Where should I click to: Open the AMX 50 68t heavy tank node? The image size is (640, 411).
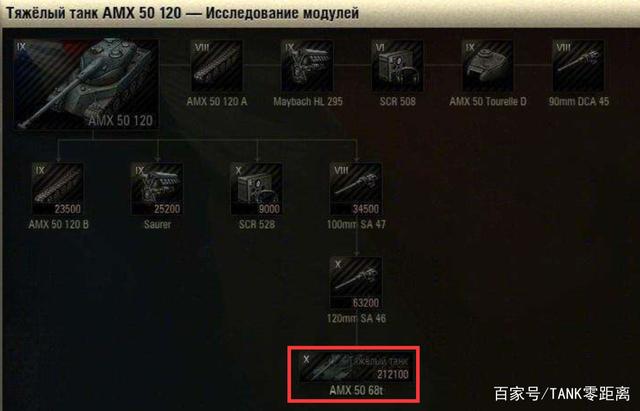coord(355,367)
